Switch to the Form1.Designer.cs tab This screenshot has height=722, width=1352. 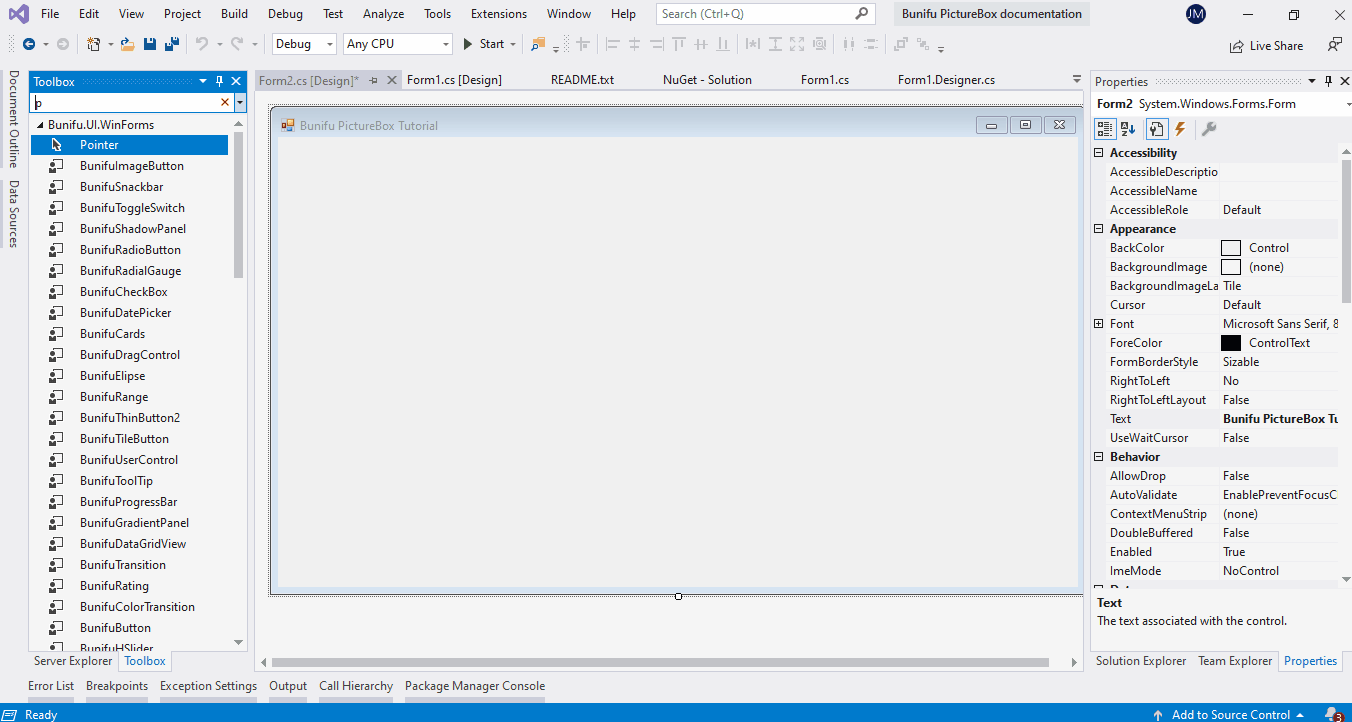(x=946, y=80)
